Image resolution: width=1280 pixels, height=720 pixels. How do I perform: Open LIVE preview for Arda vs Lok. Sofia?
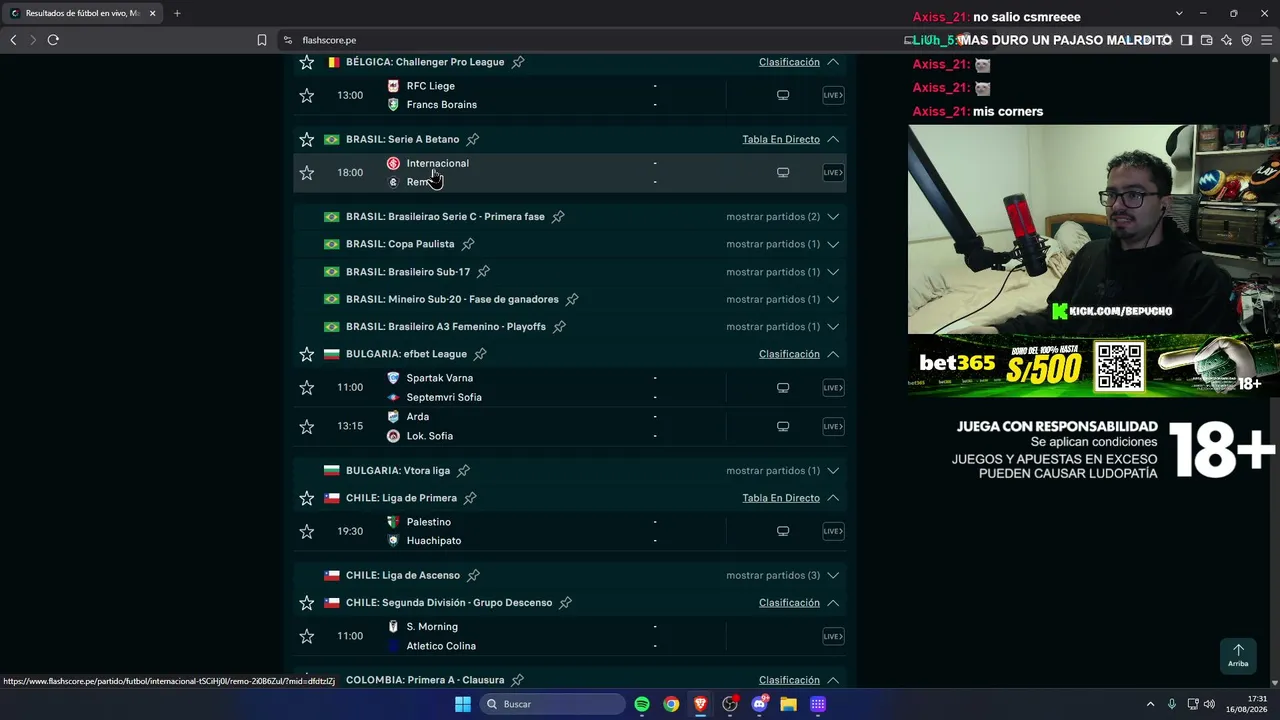click(x=833, y=426)
